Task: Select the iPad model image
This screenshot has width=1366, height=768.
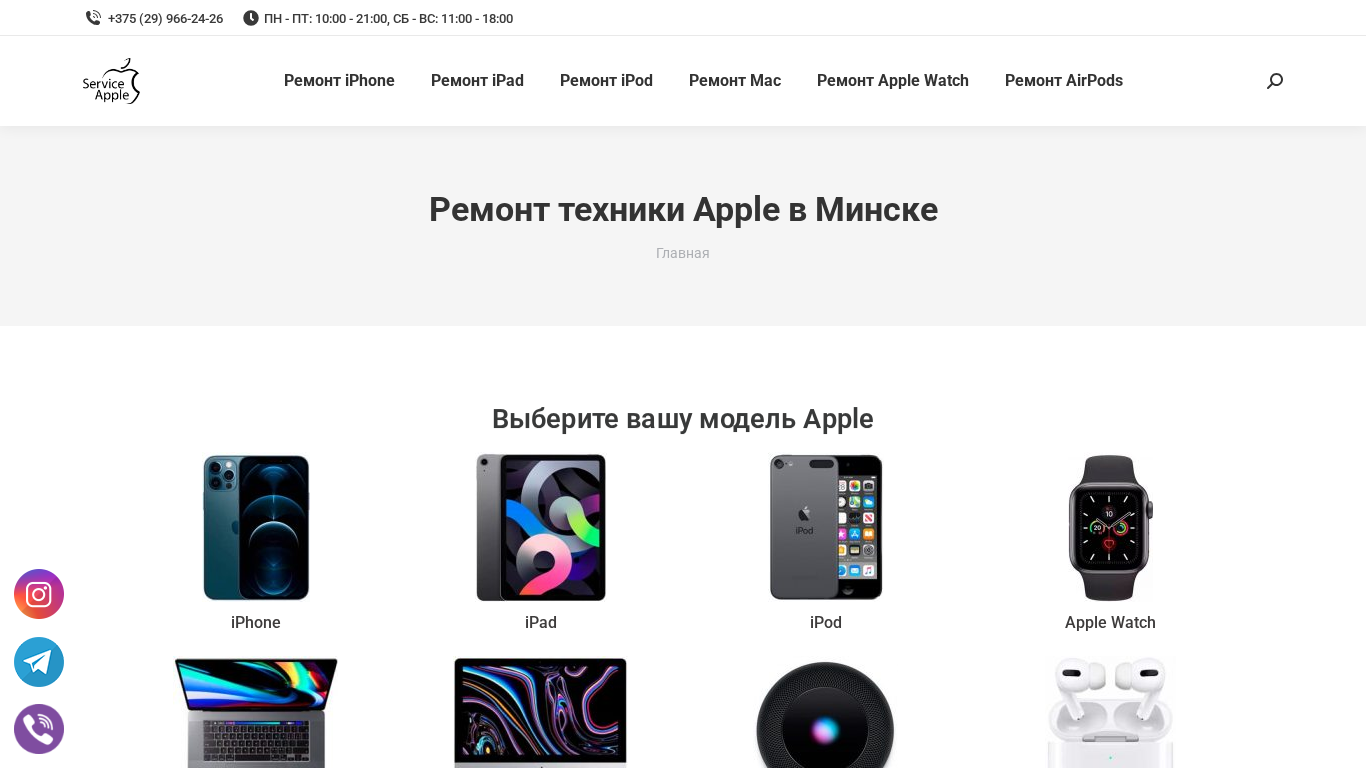Action: tap(541, 527)
